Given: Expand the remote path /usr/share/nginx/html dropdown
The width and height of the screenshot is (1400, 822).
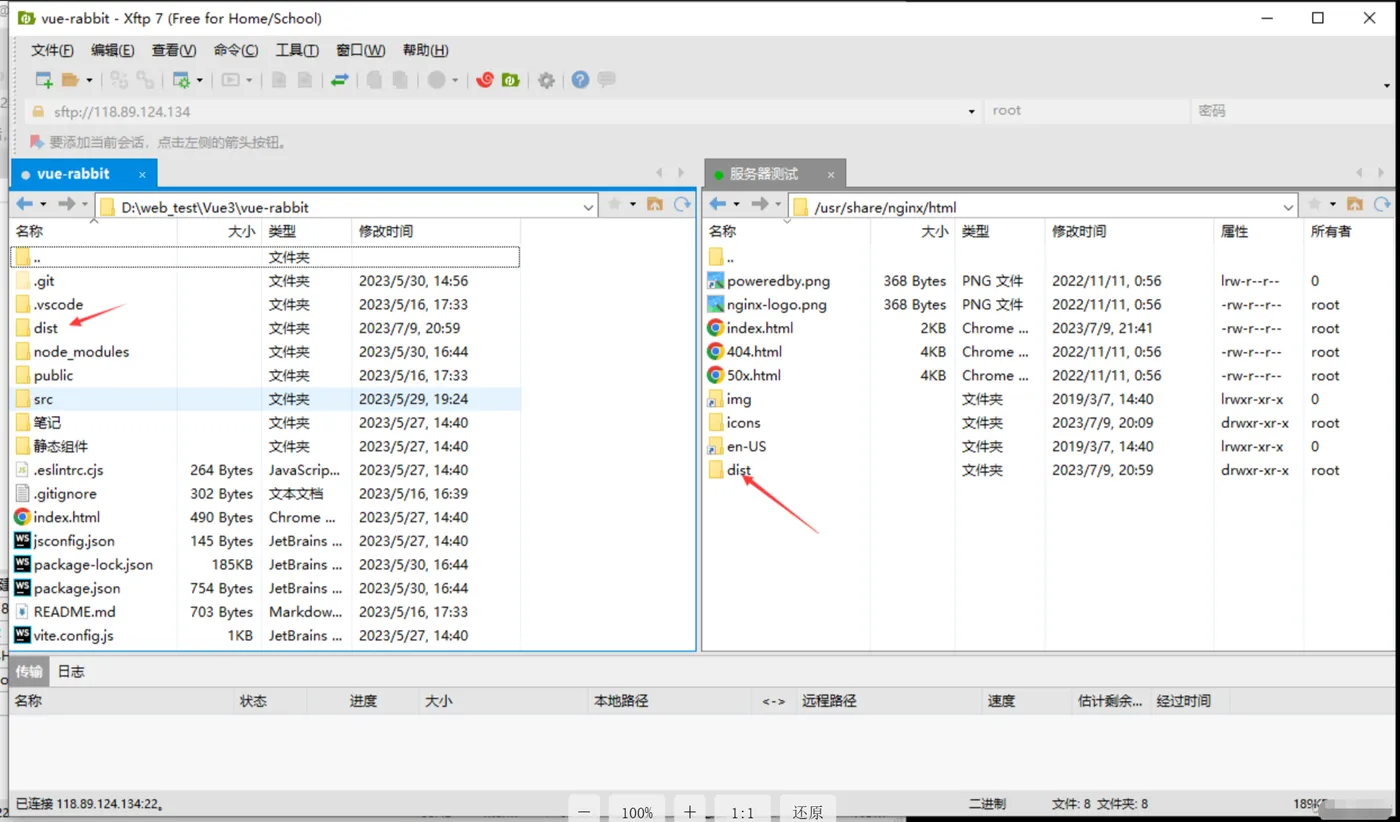Looking at the screenshot, I should pyautogui.click(x=1288, y=207).
